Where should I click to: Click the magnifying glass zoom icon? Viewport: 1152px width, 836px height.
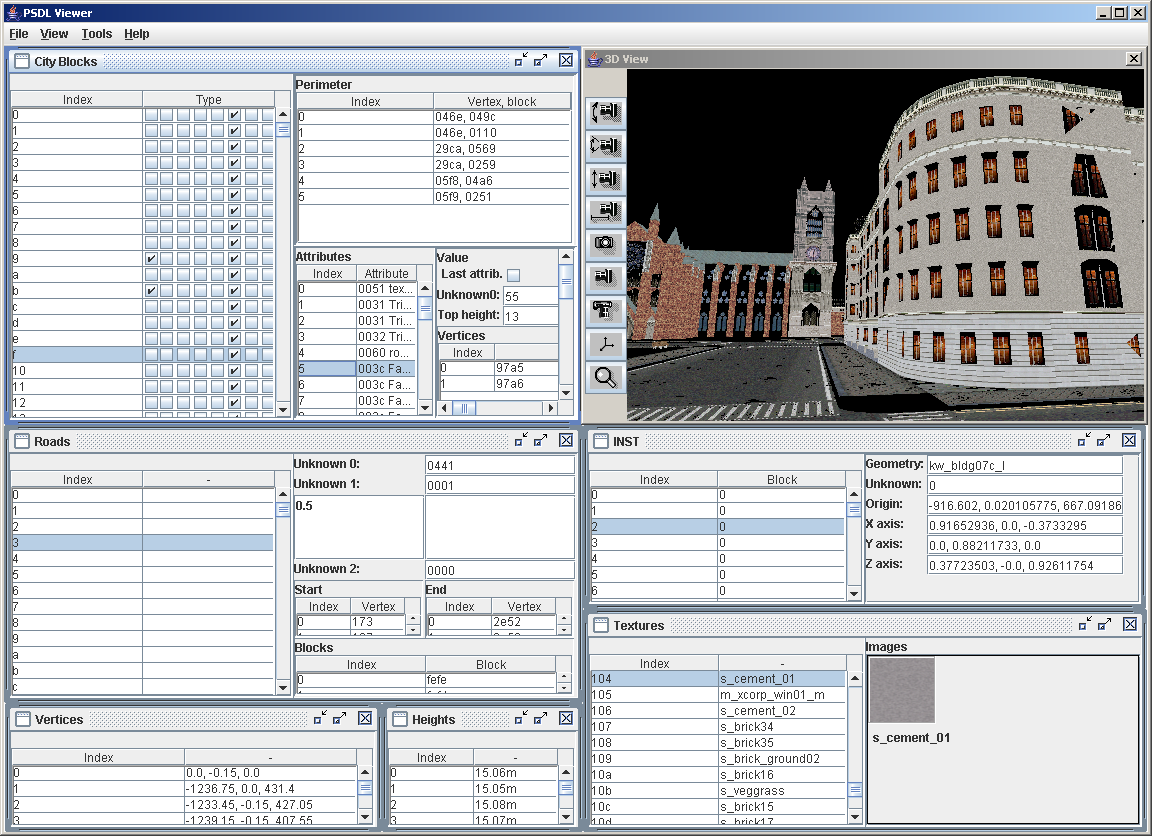[606, 377]
